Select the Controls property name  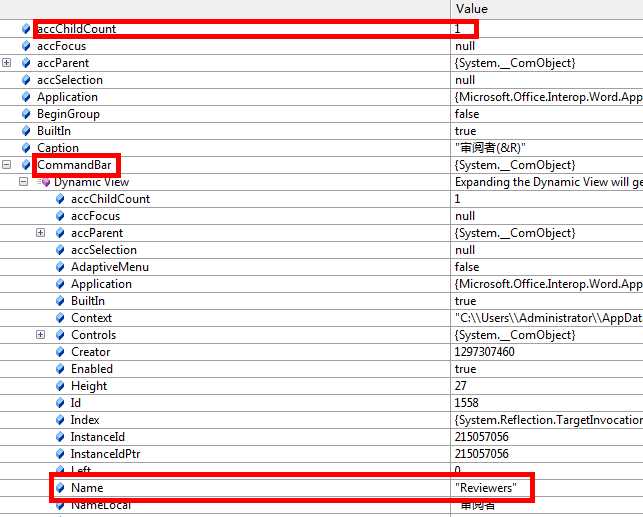93,335
